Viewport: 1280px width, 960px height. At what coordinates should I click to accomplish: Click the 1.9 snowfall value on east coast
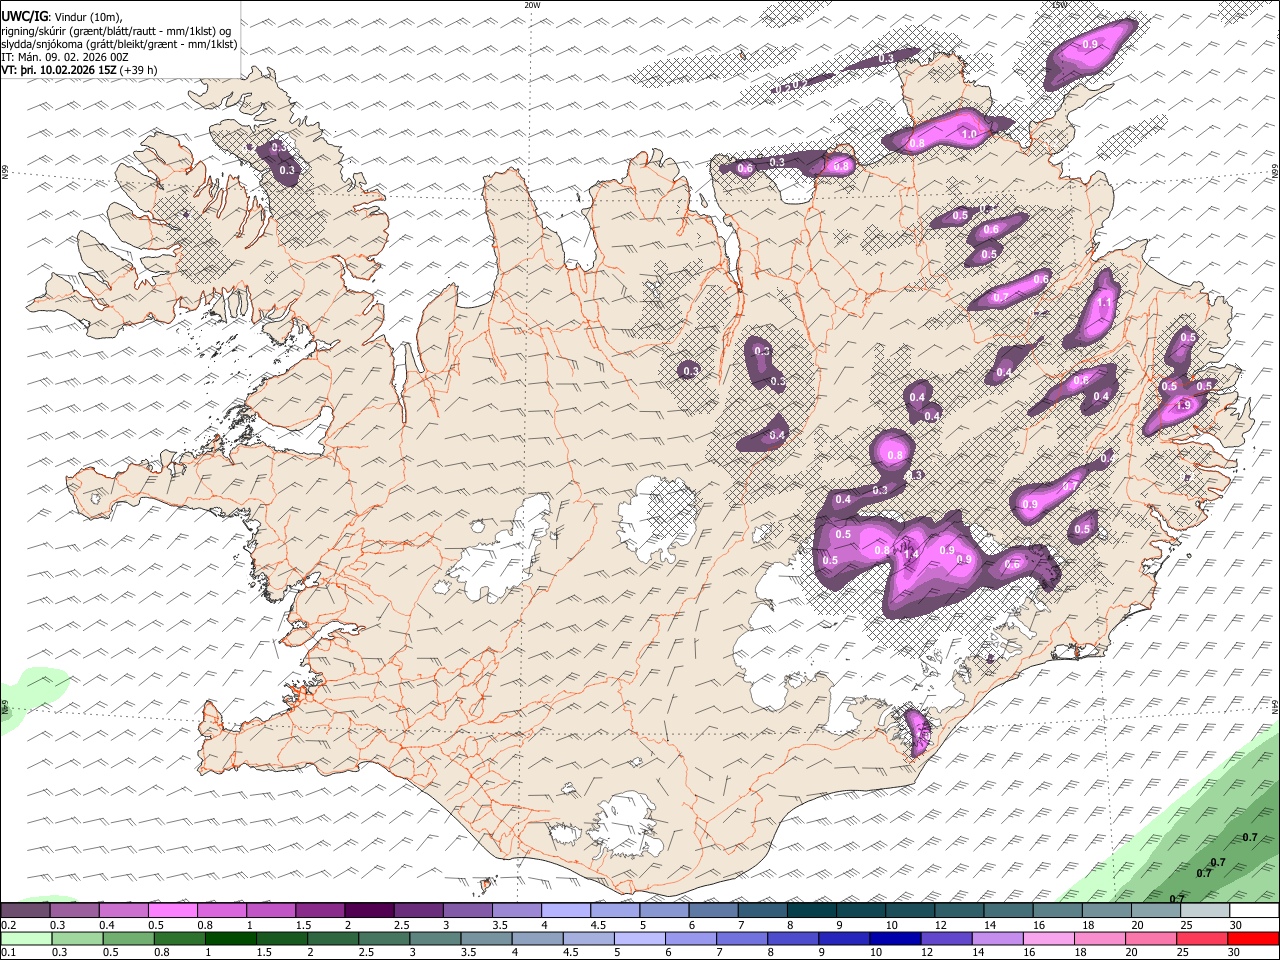point(1184,405)
